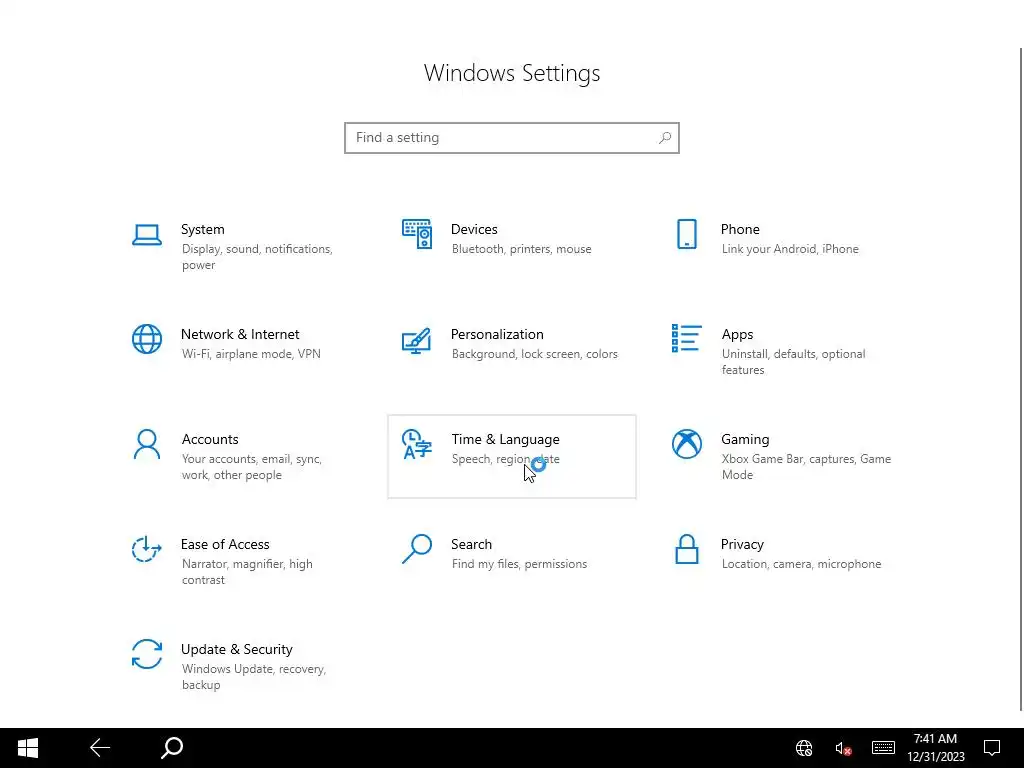Click 'Bluetooth, printers, mouse' text
1024x768 pixels.
pyautogui.click(x=521, y=249)
